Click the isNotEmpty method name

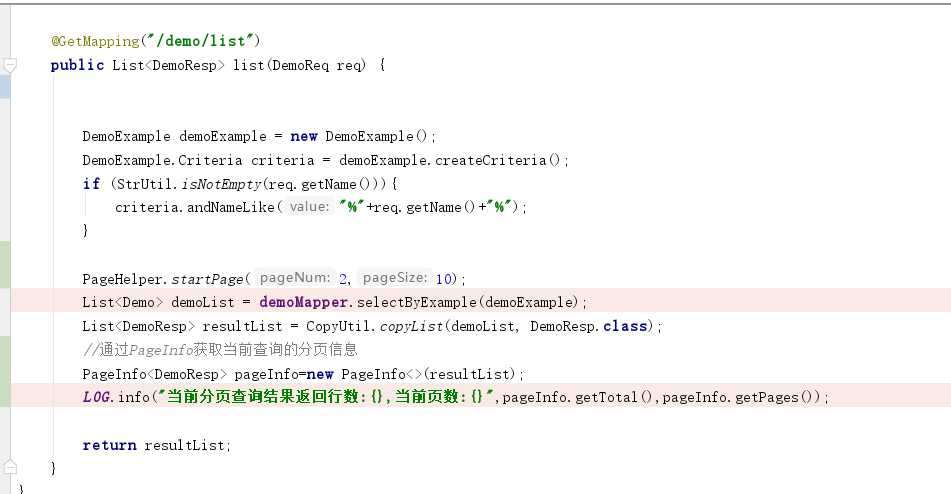tap(219, 184)
